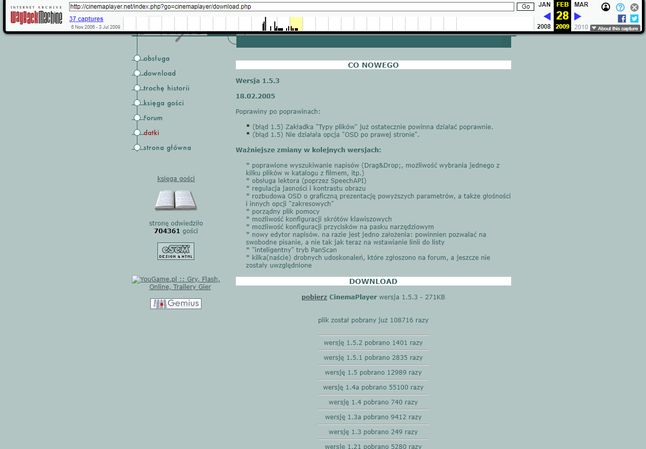The height and width of the screenshot is (449, 646).
Task: Close the Wayback toolbar with X icon
Action: [634, 7]
